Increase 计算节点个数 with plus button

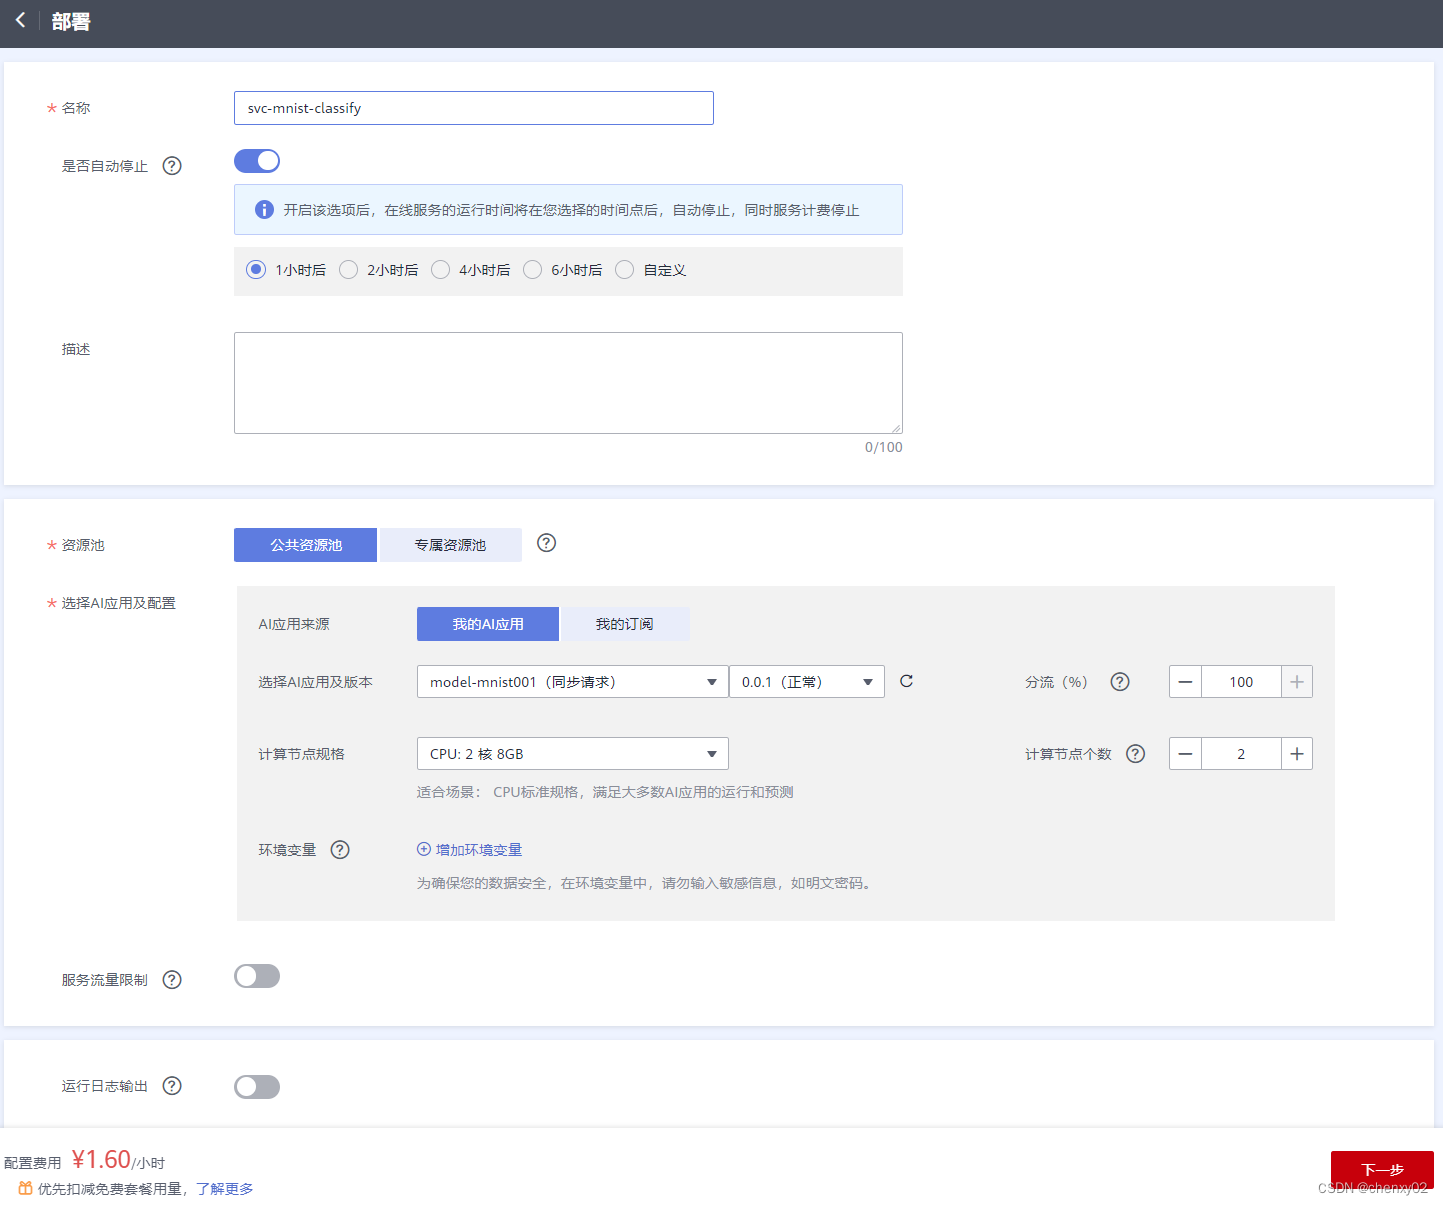coord(1297,754)
